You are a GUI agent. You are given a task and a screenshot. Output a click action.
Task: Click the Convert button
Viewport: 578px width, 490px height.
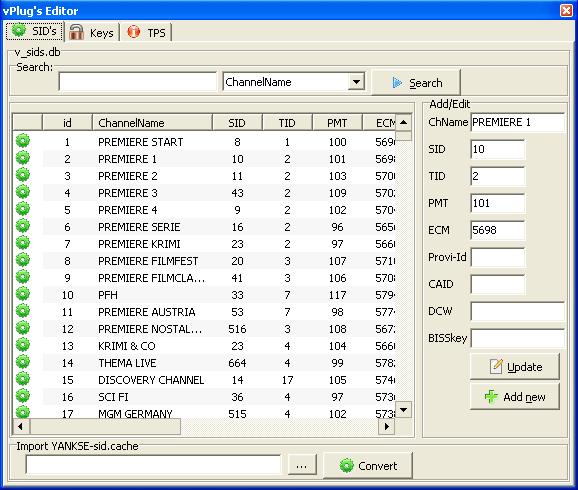coord(368,466)
